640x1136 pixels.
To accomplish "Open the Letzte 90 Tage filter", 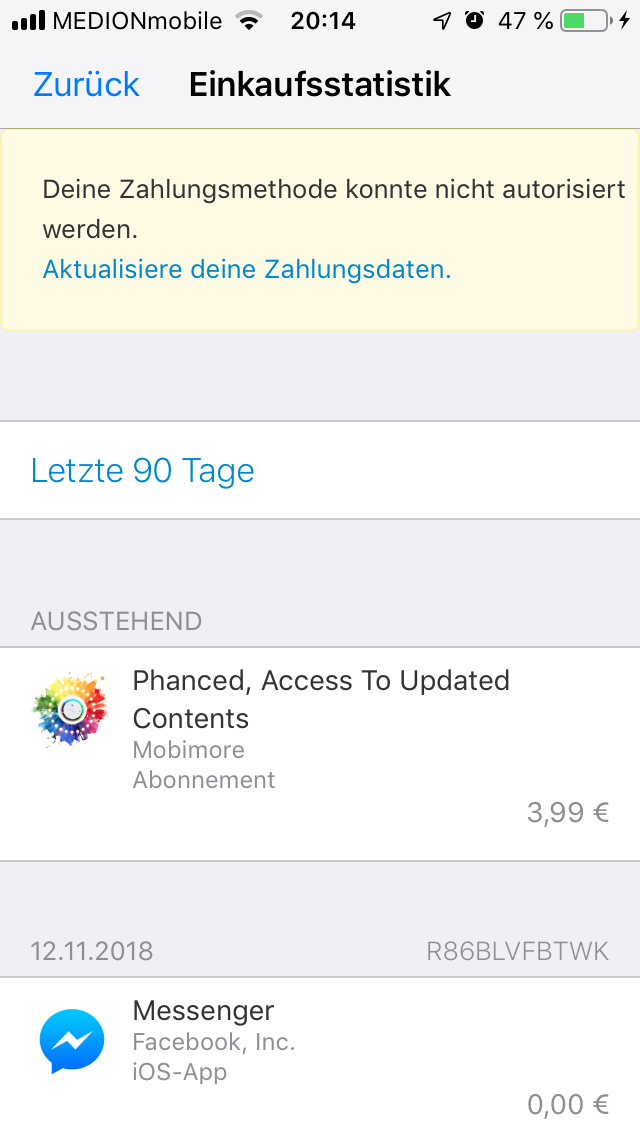I will (143, 470).
